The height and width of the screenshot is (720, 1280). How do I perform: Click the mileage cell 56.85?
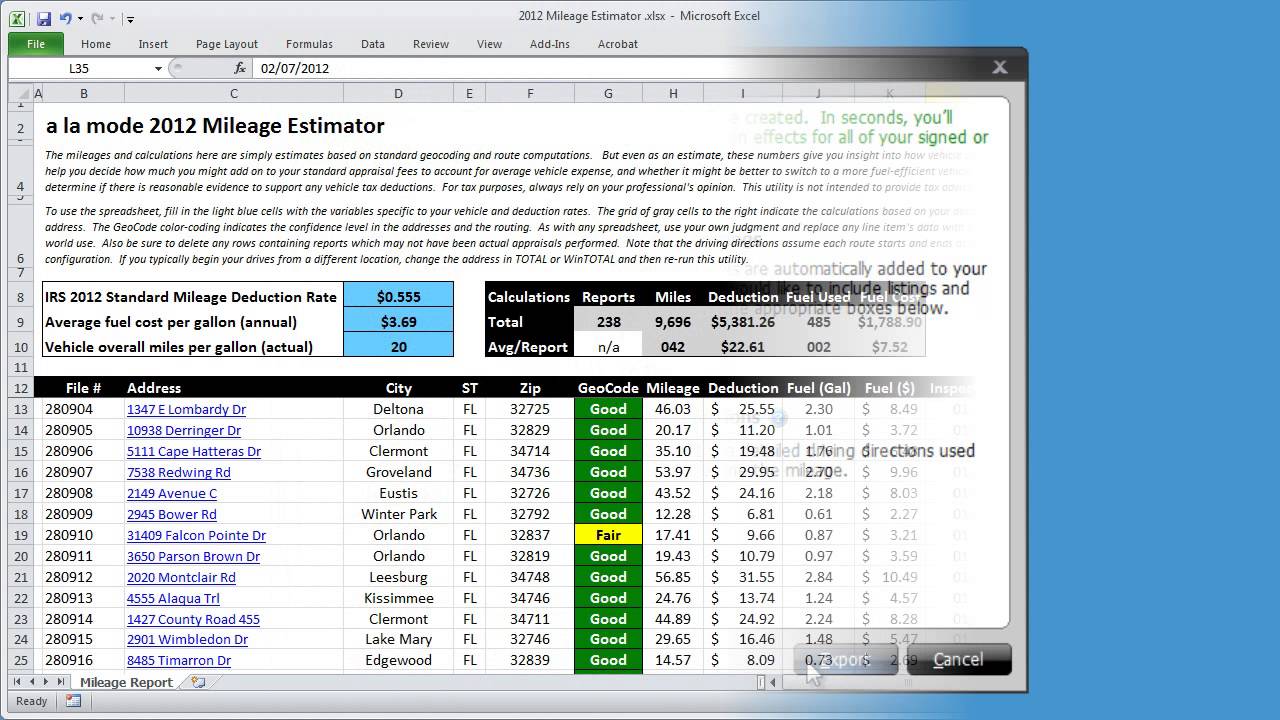click(673, 577)
